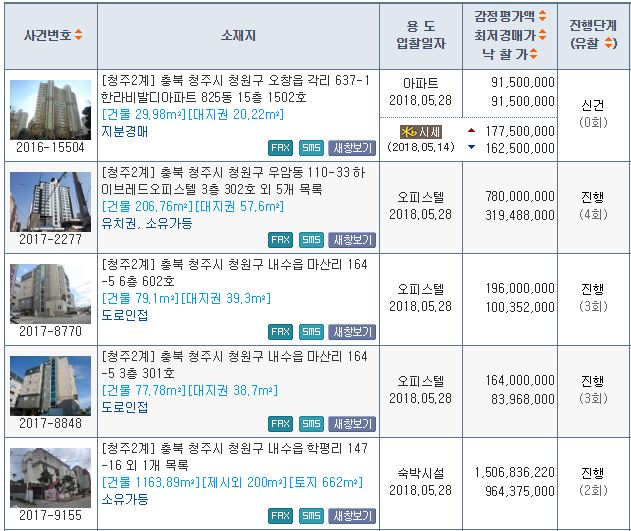631x531 pixels.
Task: Click the apartment thumbnail for case 2016-15504
Action: point(50,109)
